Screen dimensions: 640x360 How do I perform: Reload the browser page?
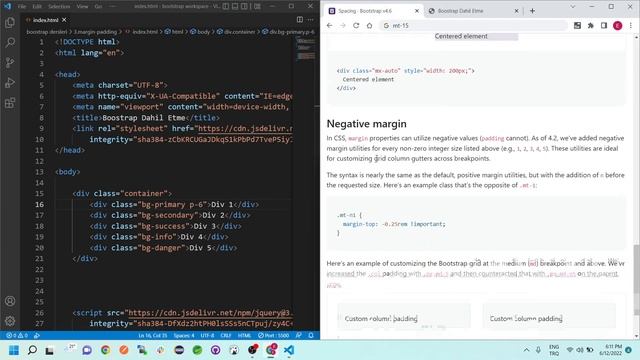pyautogui.click(x=356, y=25)
